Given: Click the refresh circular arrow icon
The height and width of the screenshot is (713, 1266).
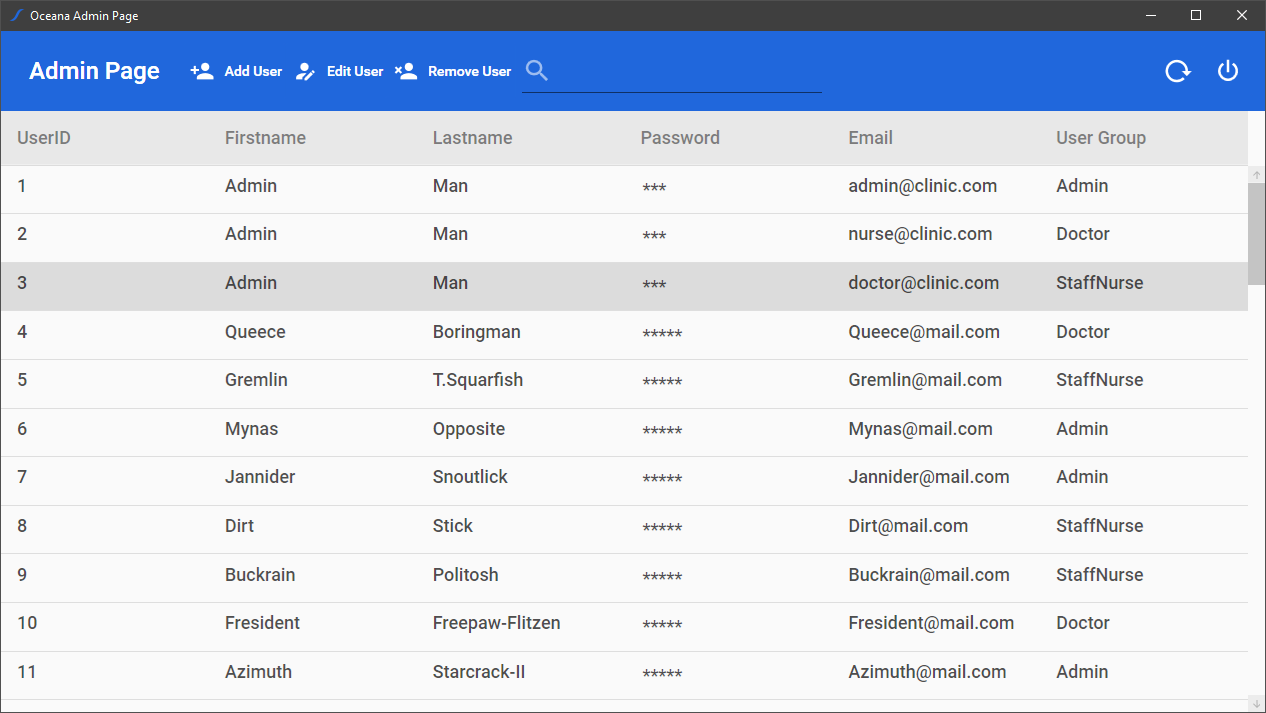Looking at the screenshot, I should pyautogui.click(x=1178, y=71).
